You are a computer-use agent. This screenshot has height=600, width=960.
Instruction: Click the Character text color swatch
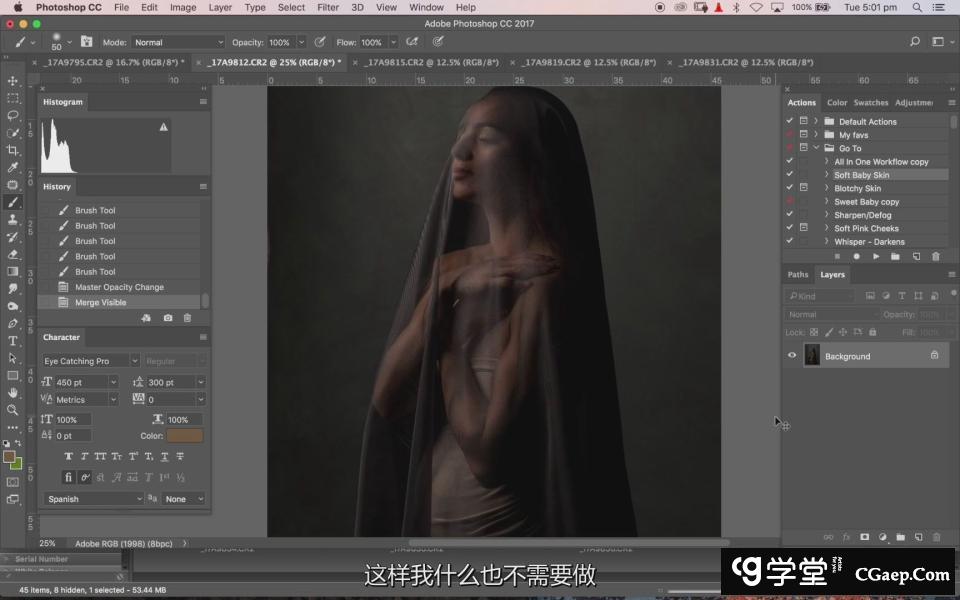click(x=185, y=436)
